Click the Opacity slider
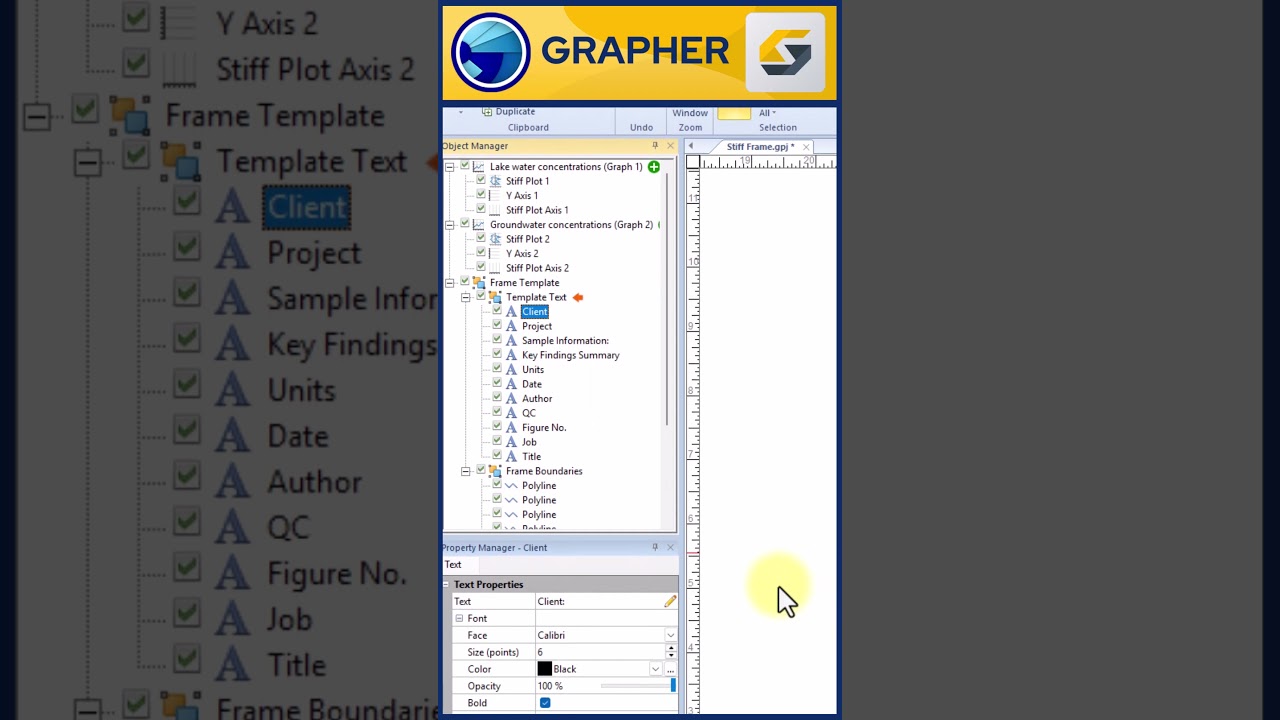Viewport: 1280px width, 720px height. coord(638,686)
